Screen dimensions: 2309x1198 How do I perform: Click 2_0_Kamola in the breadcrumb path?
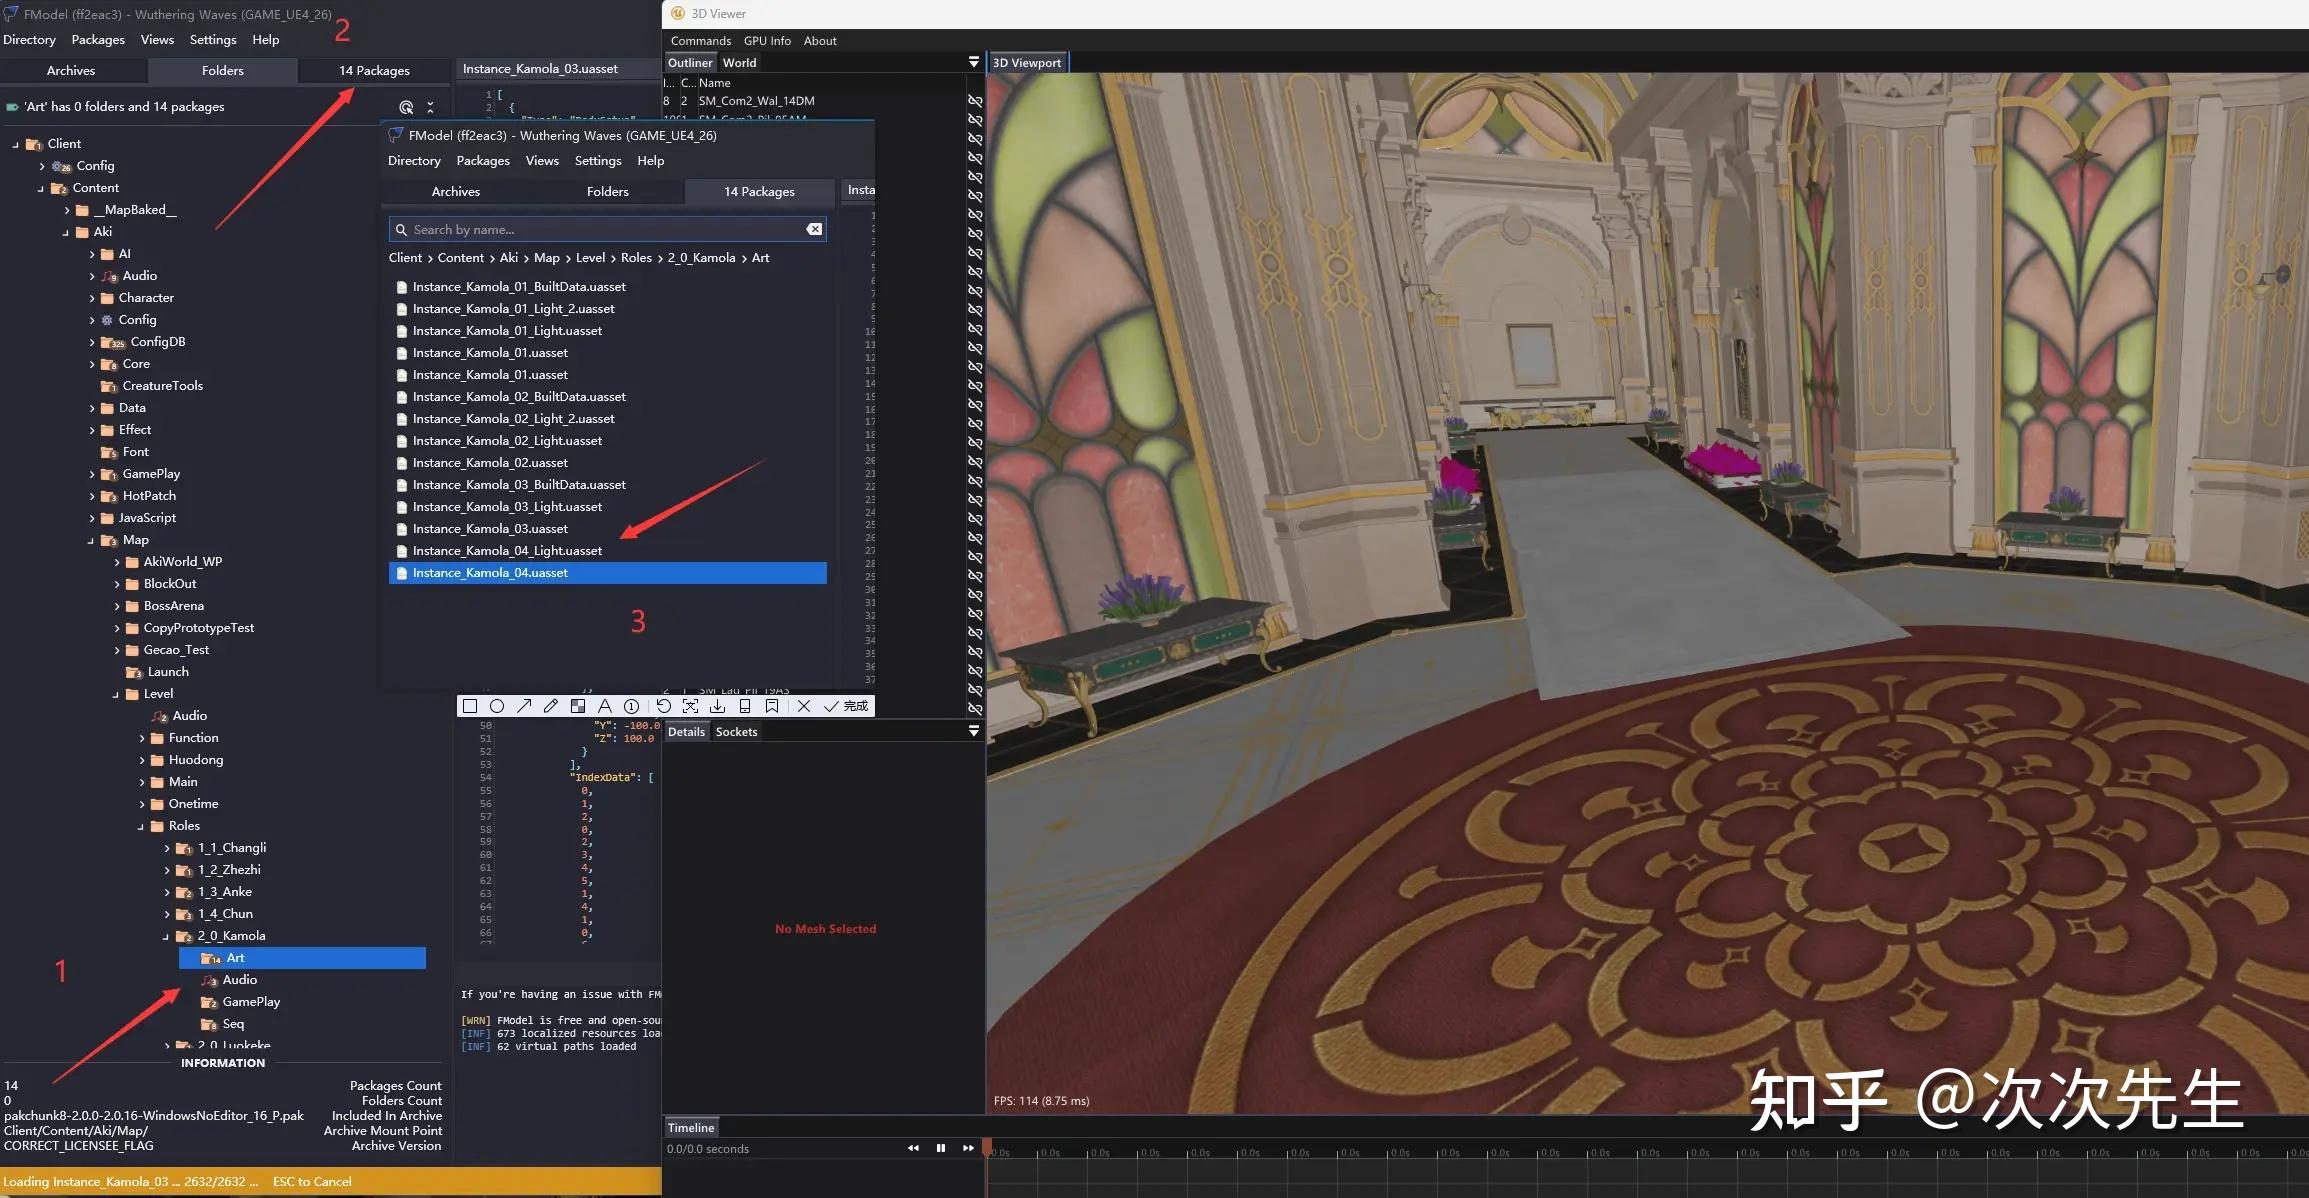coord(701,258)
